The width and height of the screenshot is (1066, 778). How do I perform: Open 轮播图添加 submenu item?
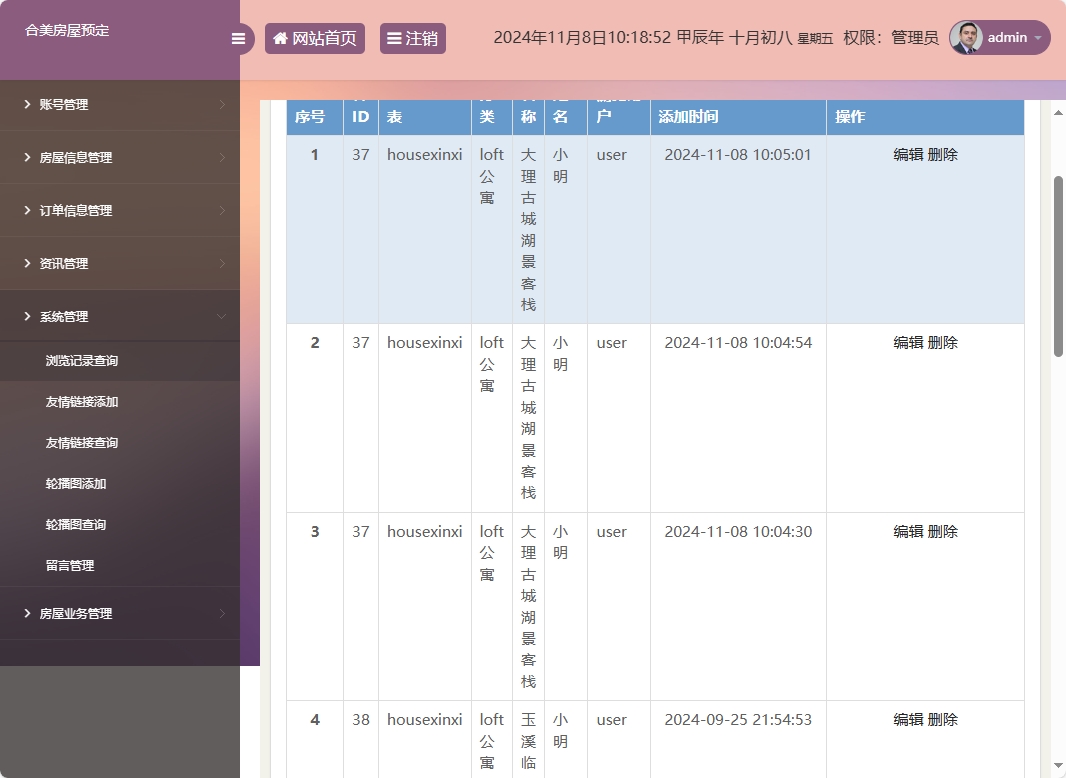tap(75, 484)
